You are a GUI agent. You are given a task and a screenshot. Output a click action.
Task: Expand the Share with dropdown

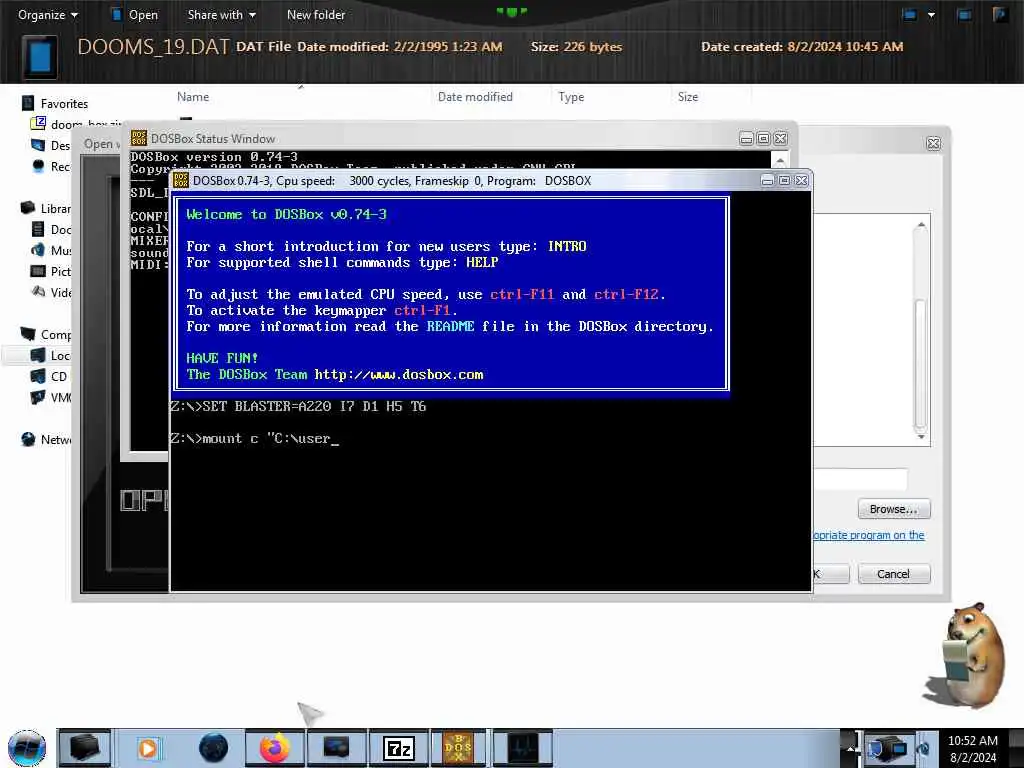tap(221, 14)
